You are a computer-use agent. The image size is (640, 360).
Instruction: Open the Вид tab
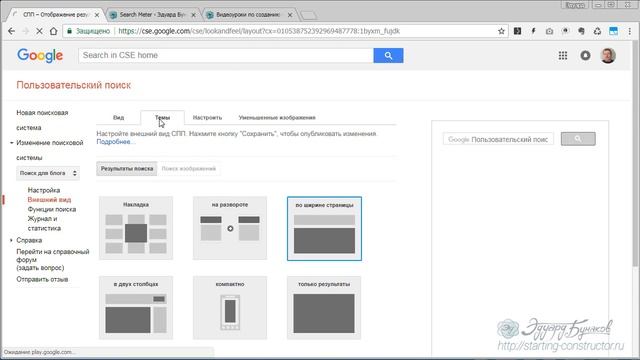coord(118,118)
